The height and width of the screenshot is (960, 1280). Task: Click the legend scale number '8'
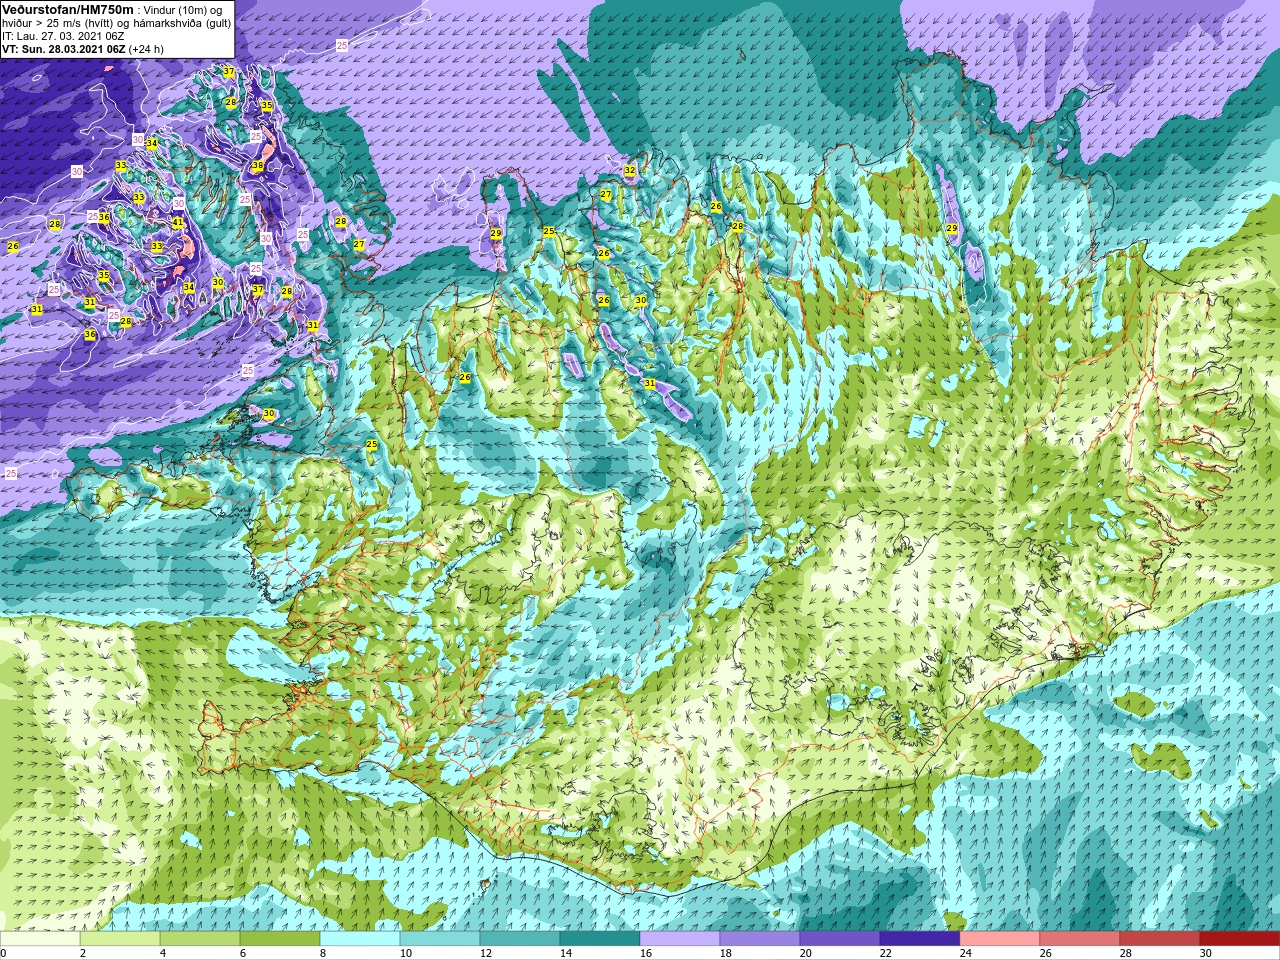pos(323,953)
